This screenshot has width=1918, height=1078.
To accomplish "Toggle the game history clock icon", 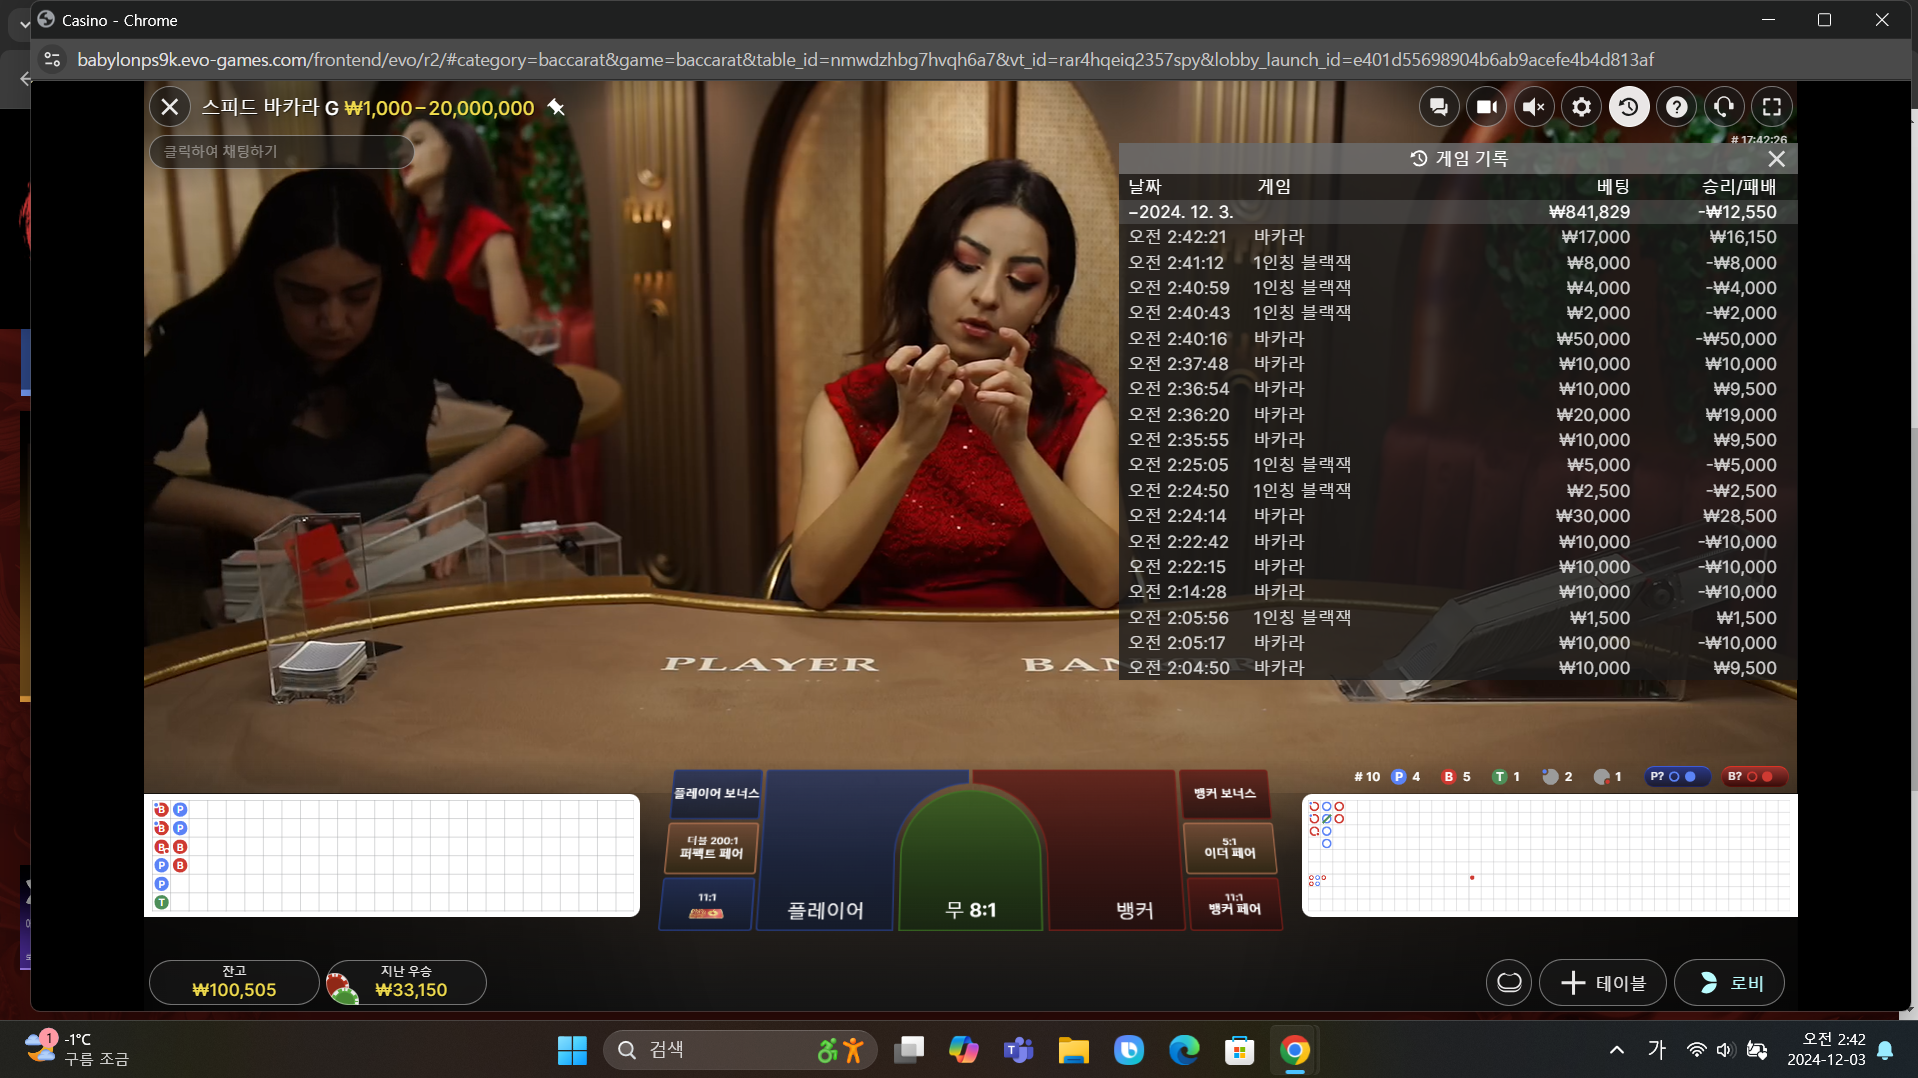I will coord(1629,107).
